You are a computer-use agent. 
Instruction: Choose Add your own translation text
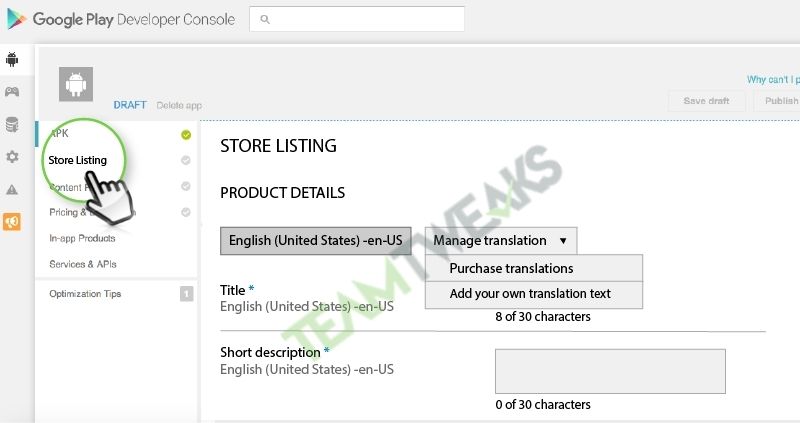[534, 294]
